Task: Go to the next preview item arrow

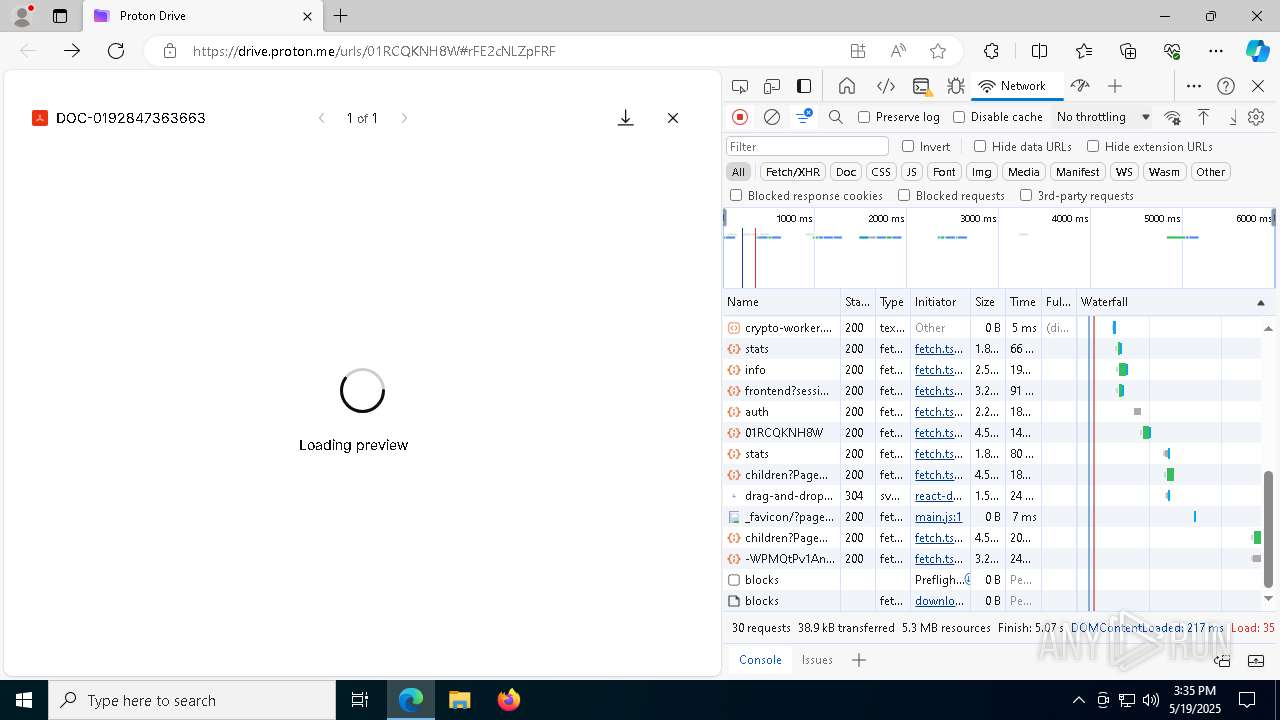Action: [404, 118]
